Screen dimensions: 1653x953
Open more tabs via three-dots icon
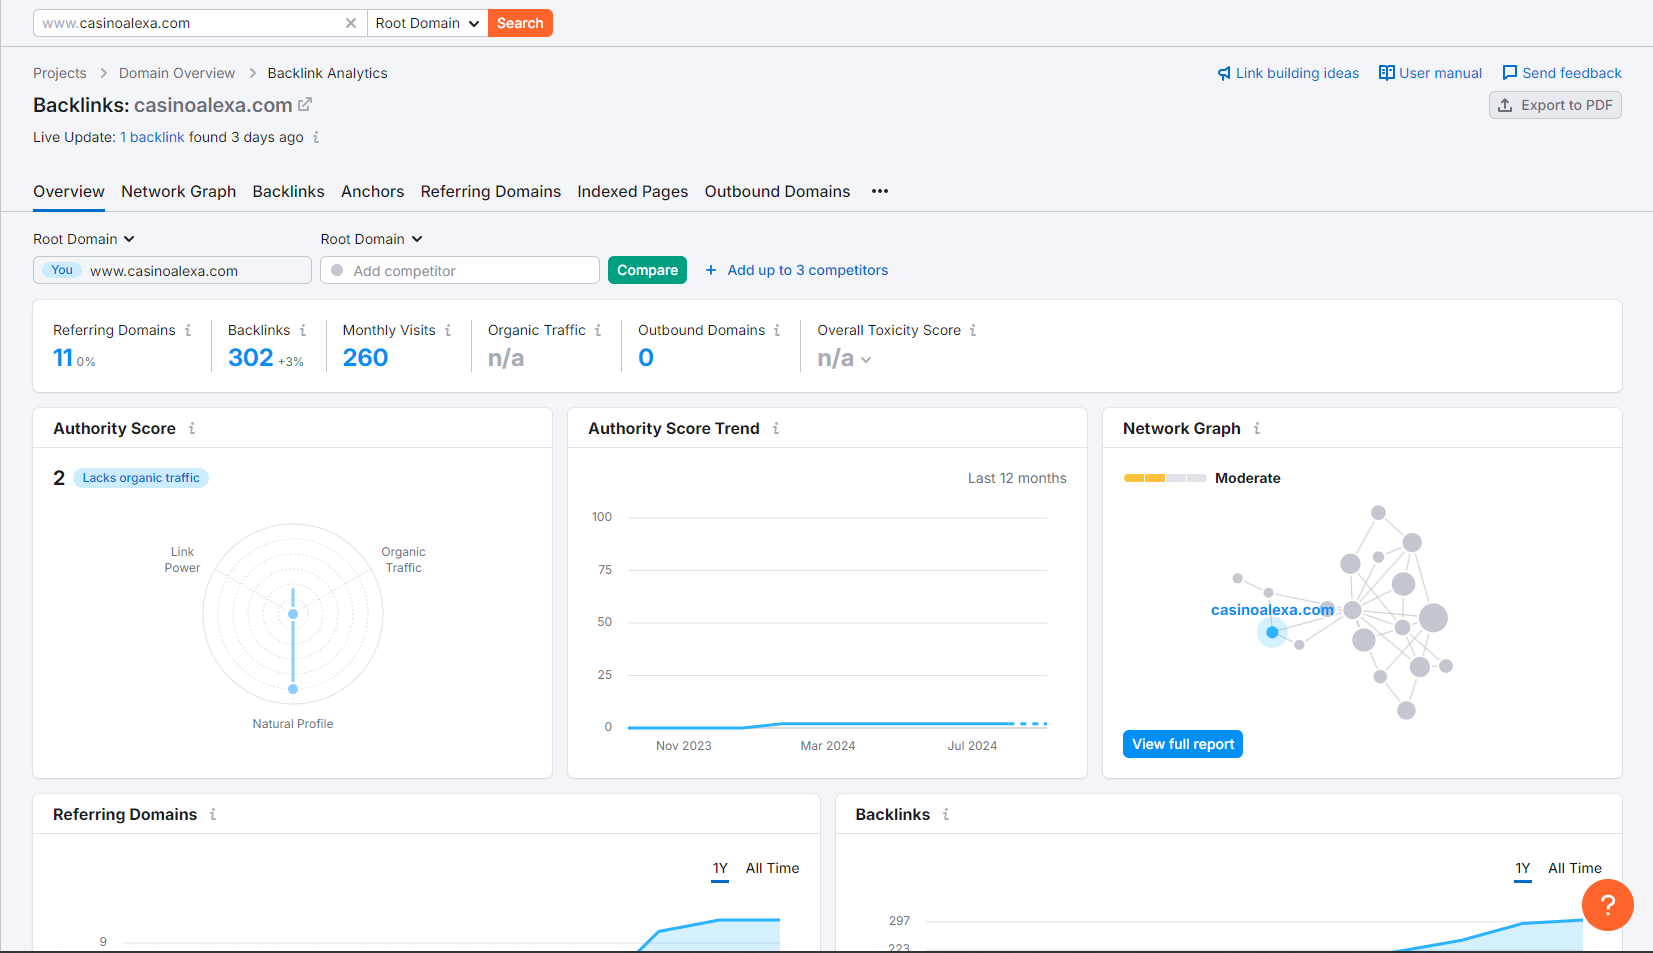(880, 191)
